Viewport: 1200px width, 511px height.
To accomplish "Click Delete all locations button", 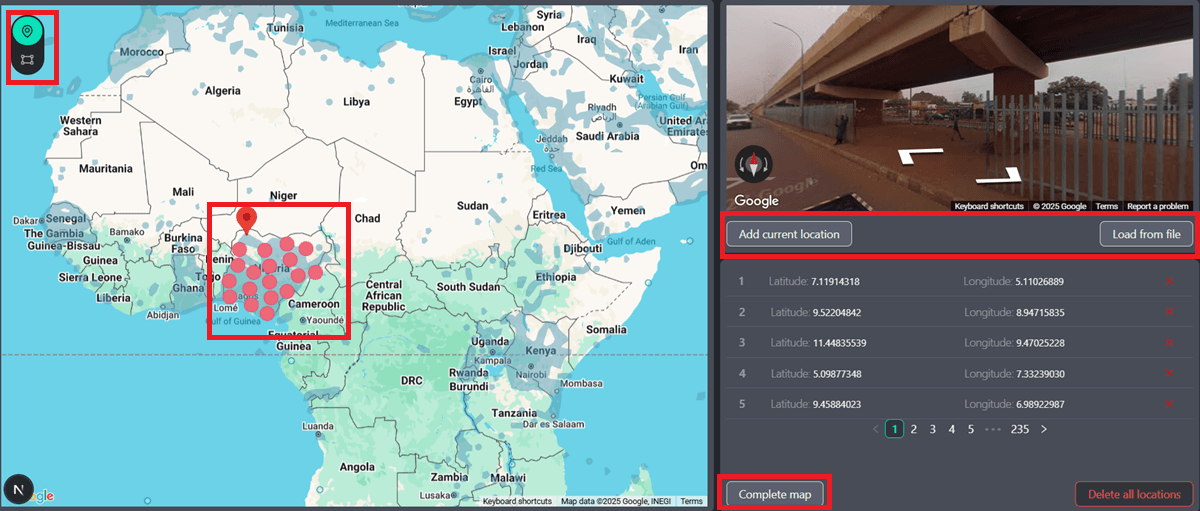I will tap(1133, 494).
